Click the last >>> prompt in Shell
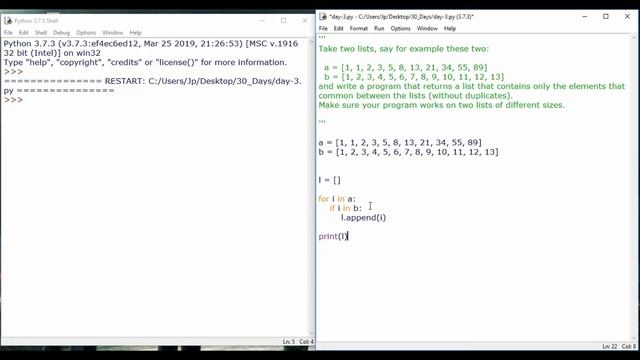The height and width of the screenshot is (360, 640). pyautogui.click(x=13, y=100)
